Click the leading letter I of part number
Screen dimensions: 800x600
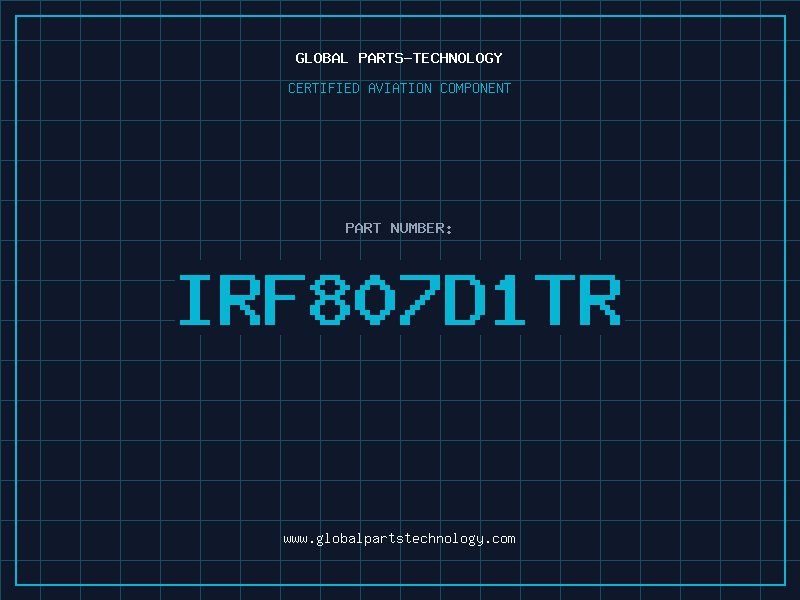pyautogui.click(x=194, y=300)
